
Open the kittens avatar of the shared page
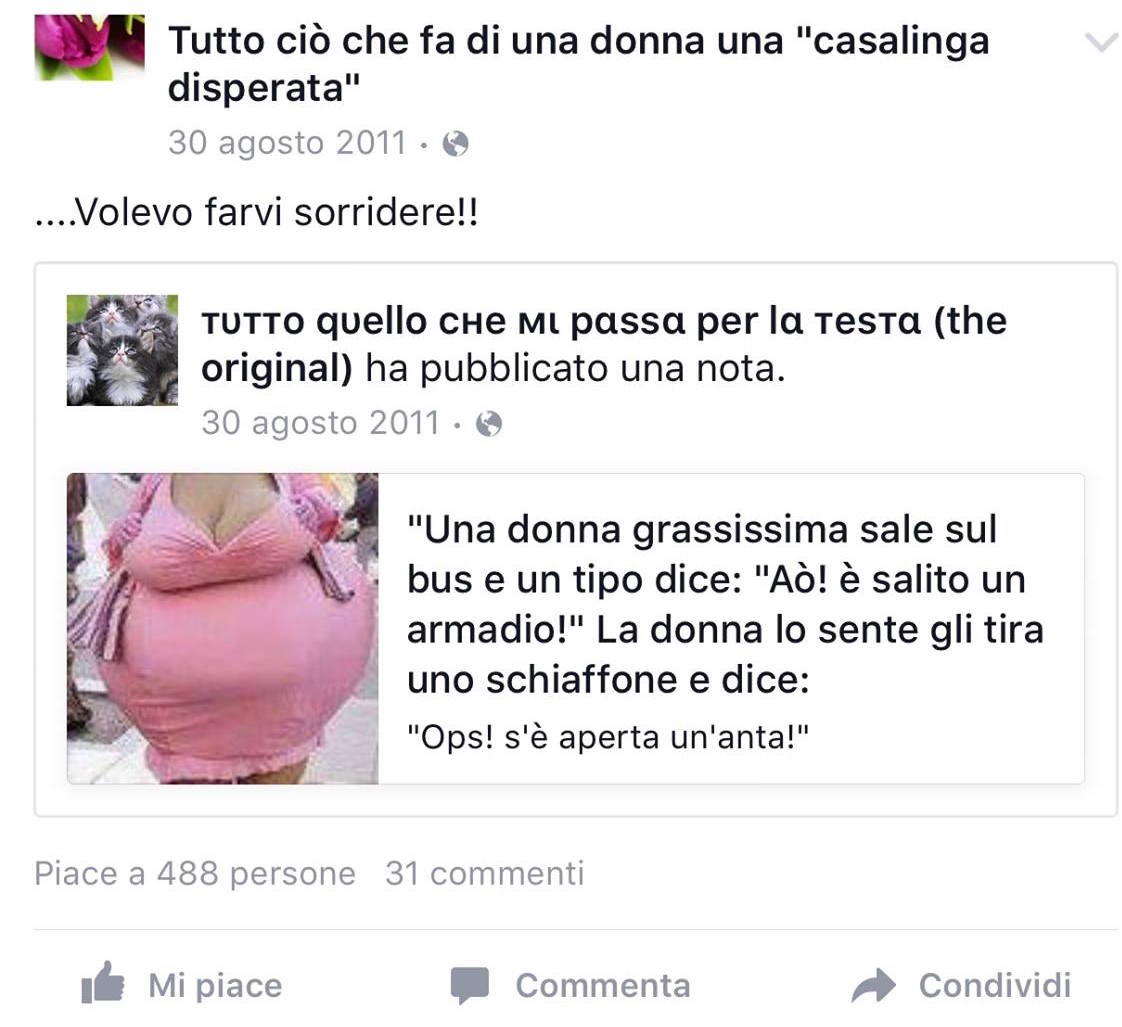coord(122,350)
